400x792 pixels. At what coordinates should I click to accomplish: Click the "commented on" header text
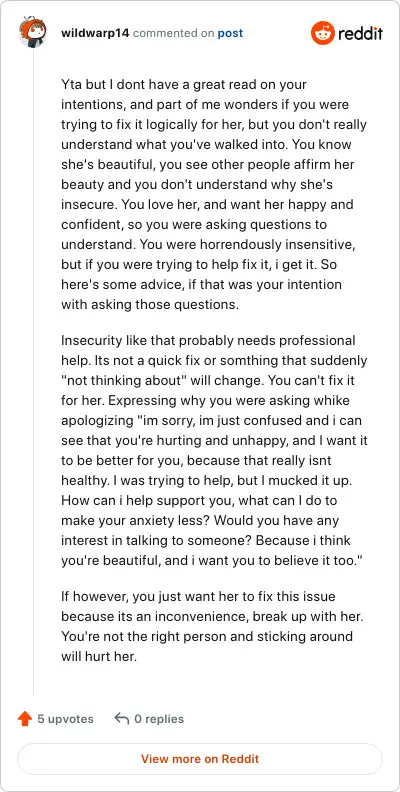(173, 33)
